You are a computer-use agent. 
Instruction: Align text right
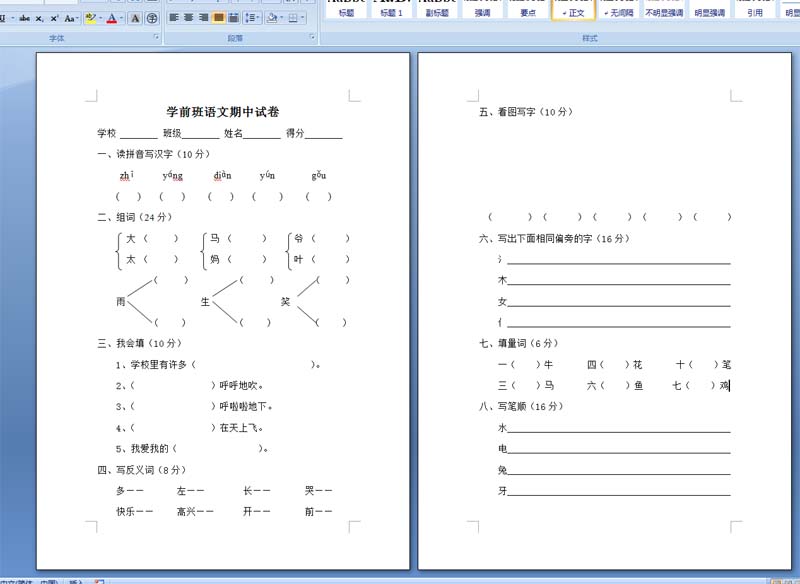click(x=204, y=18)
